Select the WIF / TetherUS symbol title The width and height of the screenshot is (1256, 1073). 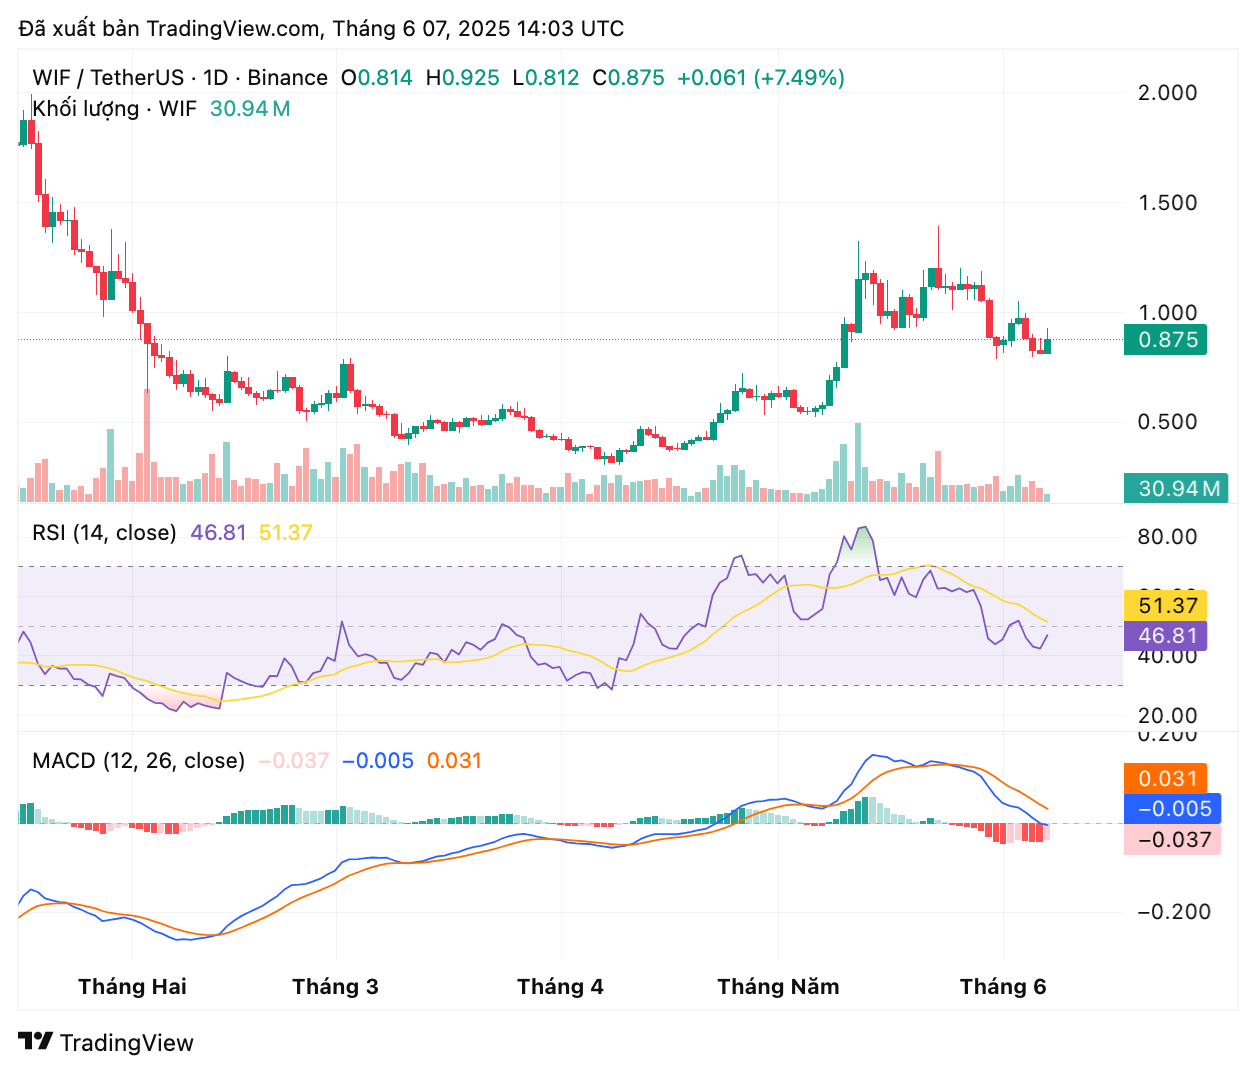(x=108, y=78)
